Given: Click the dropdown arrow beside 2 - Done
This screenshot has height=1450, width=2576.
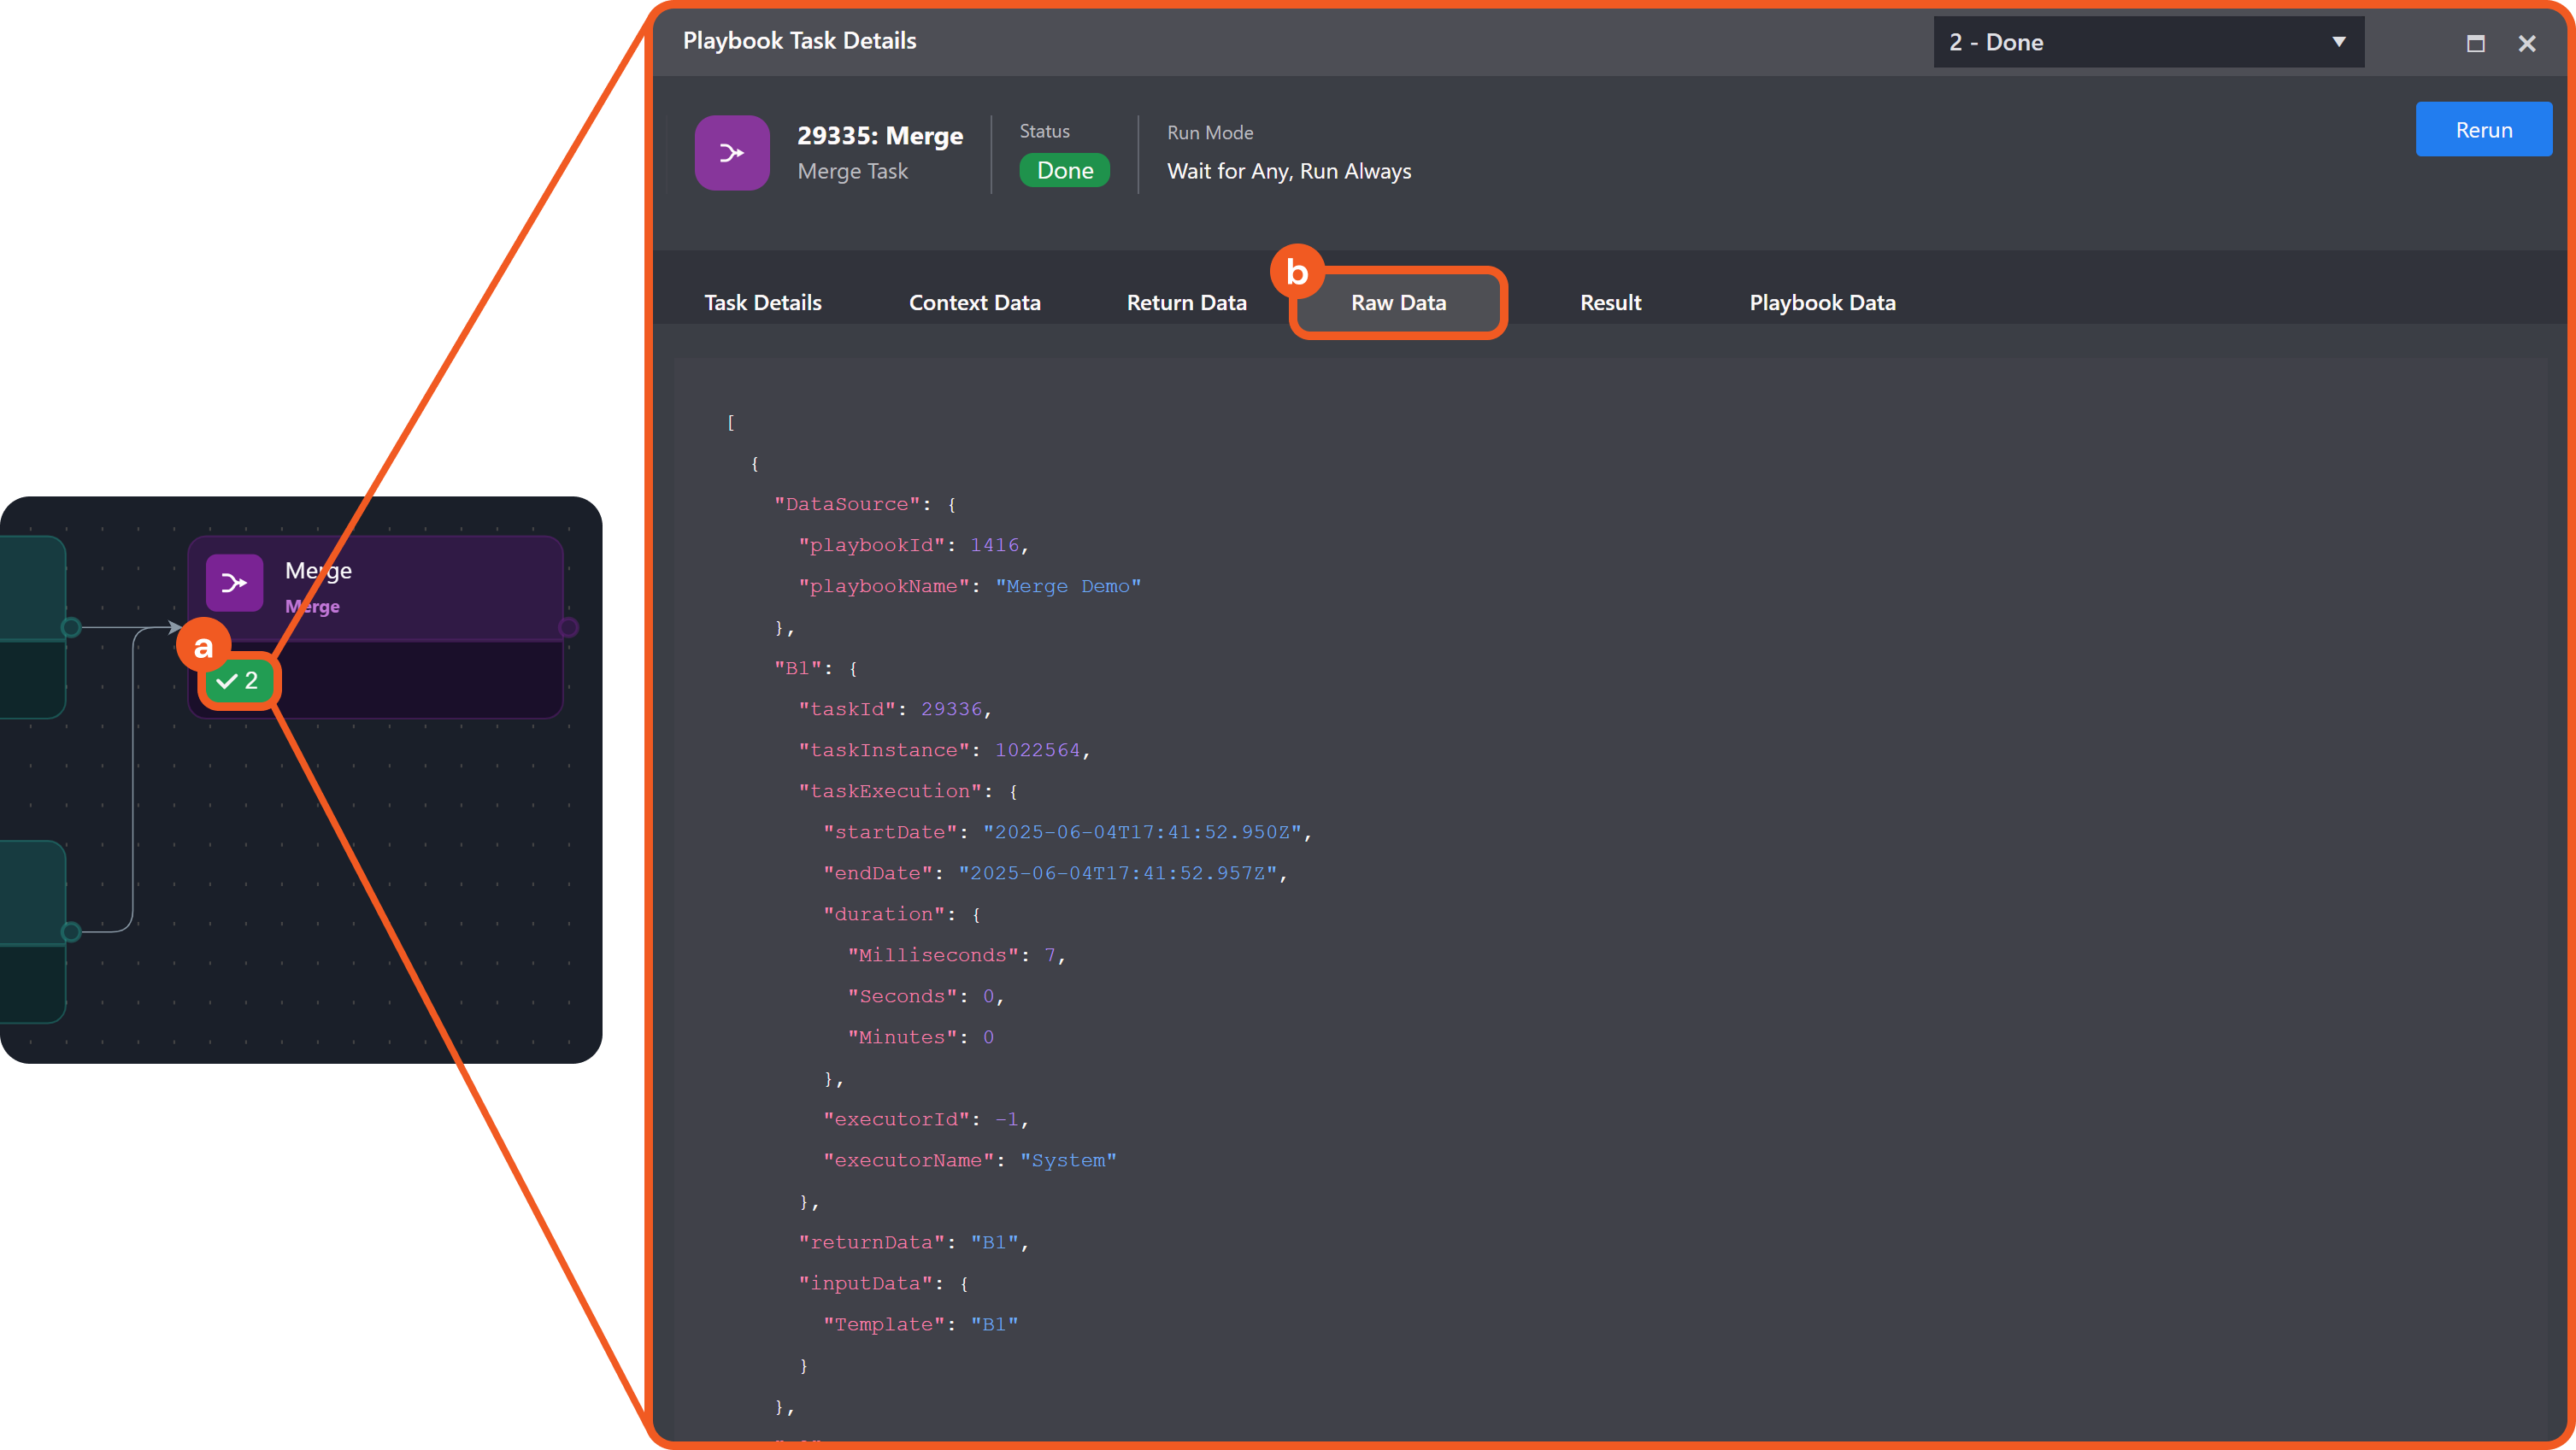Looking at the screenshot, I should pyautogui.click(x=2339, y=42).
